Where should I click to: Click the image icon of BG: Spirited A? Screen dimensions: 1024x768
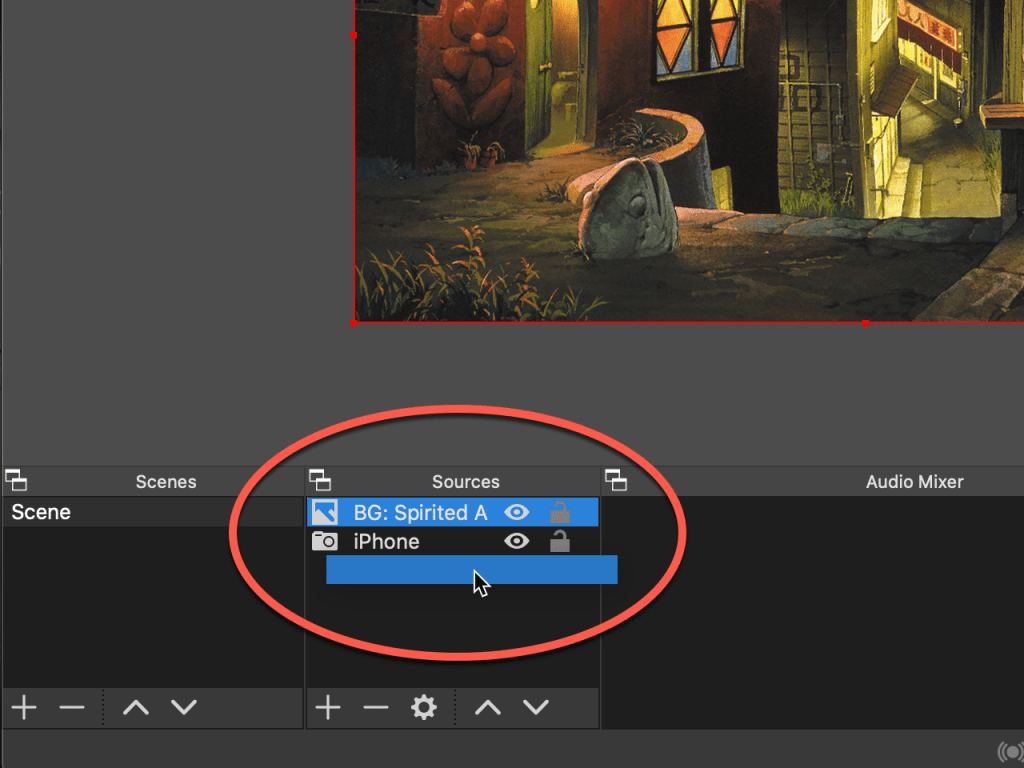point(325,513)
